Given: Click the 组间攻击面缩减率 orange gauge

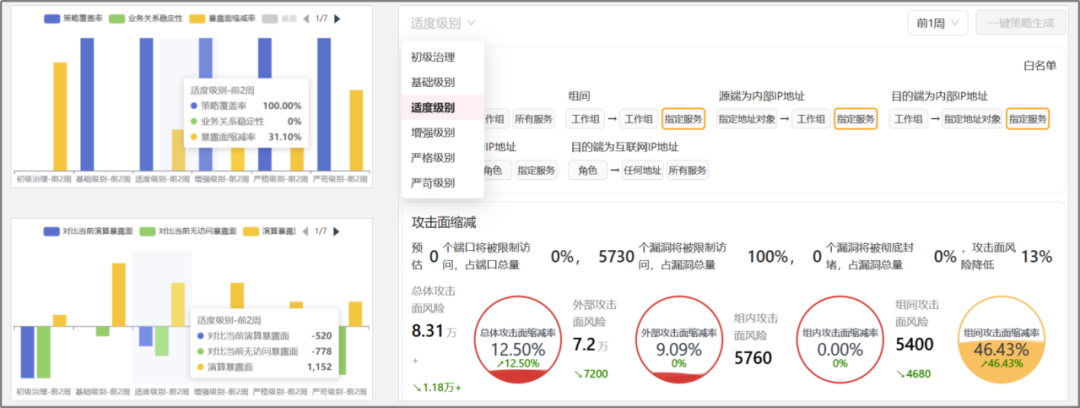Looking at the screenshot, I should coord(1001,340).
